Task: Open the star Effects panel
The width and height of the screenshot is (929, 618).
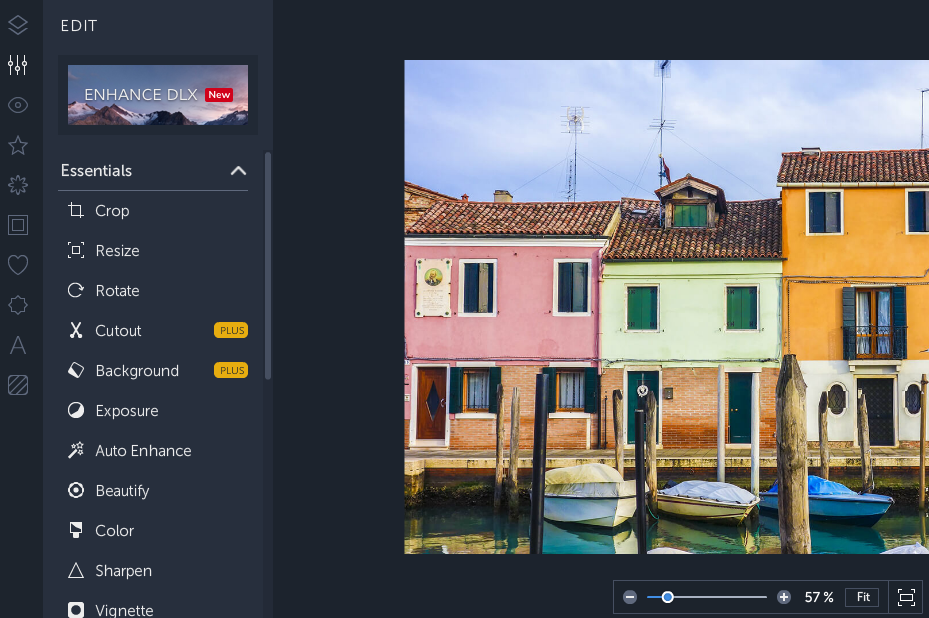Action: 18,145
